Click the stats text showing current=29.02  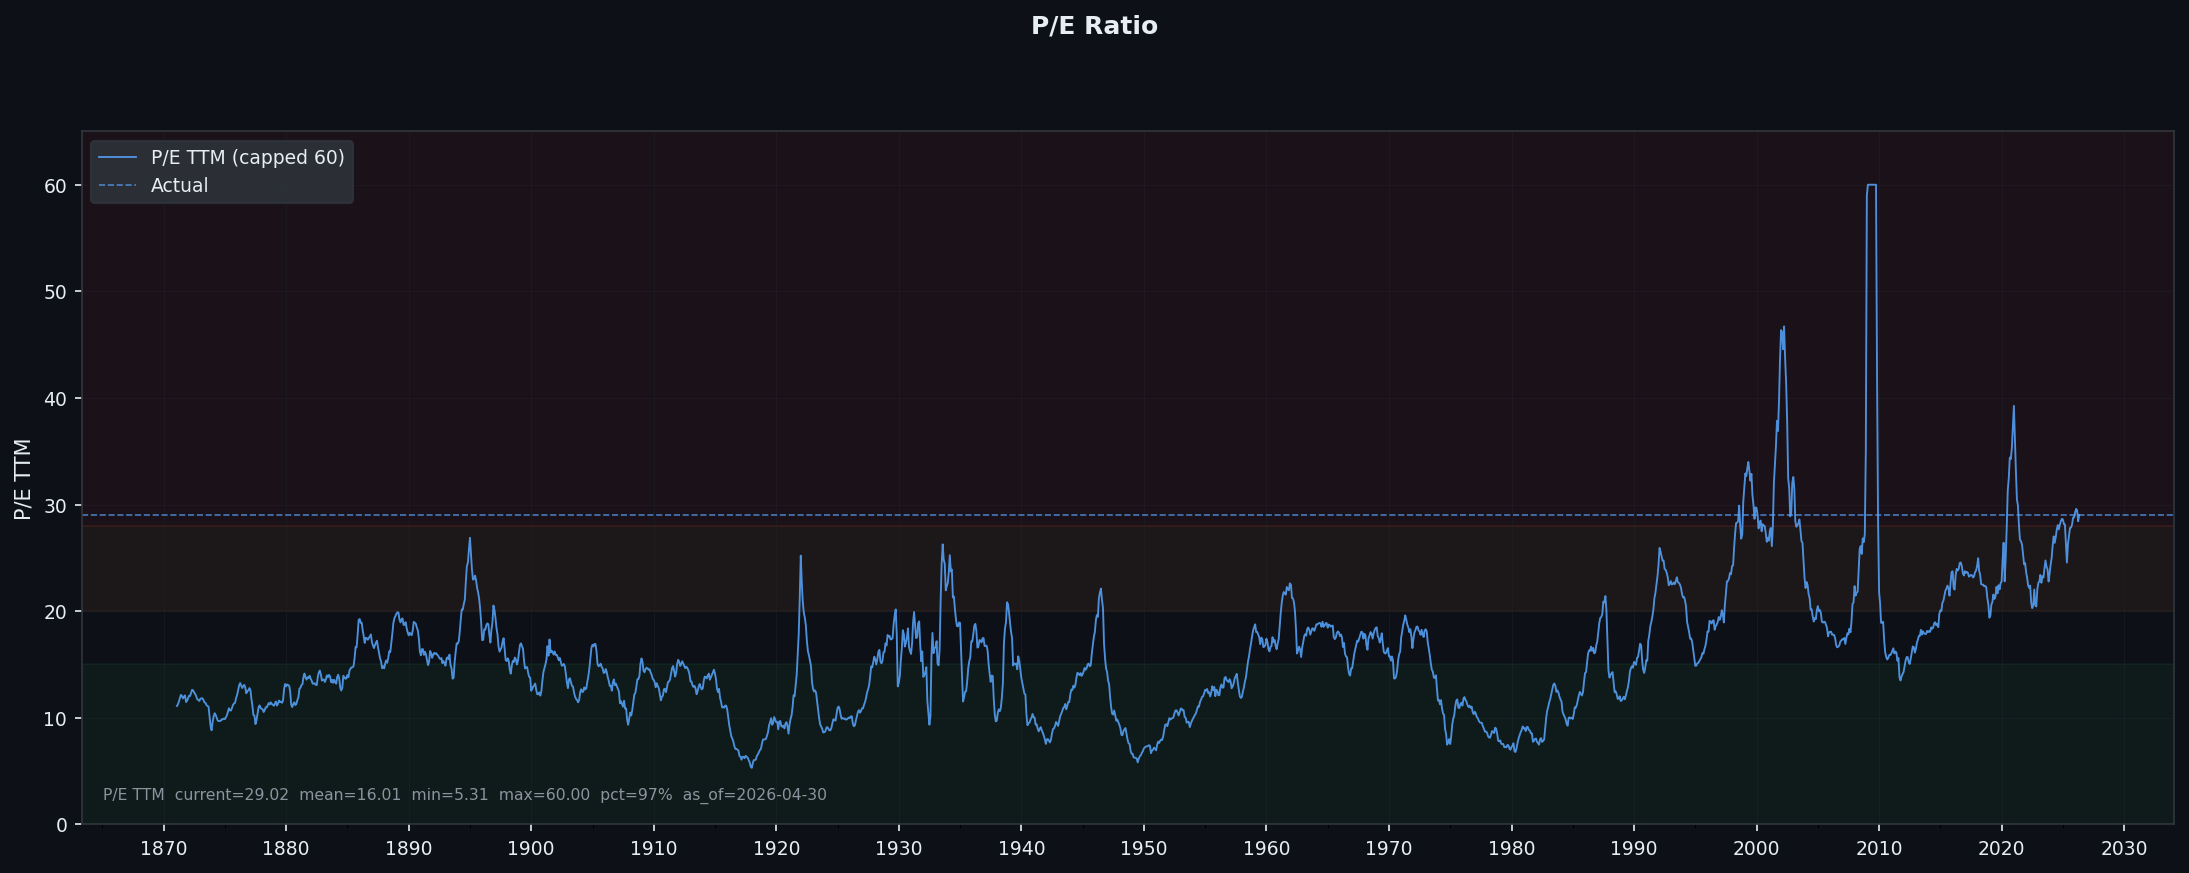point(231,795)
